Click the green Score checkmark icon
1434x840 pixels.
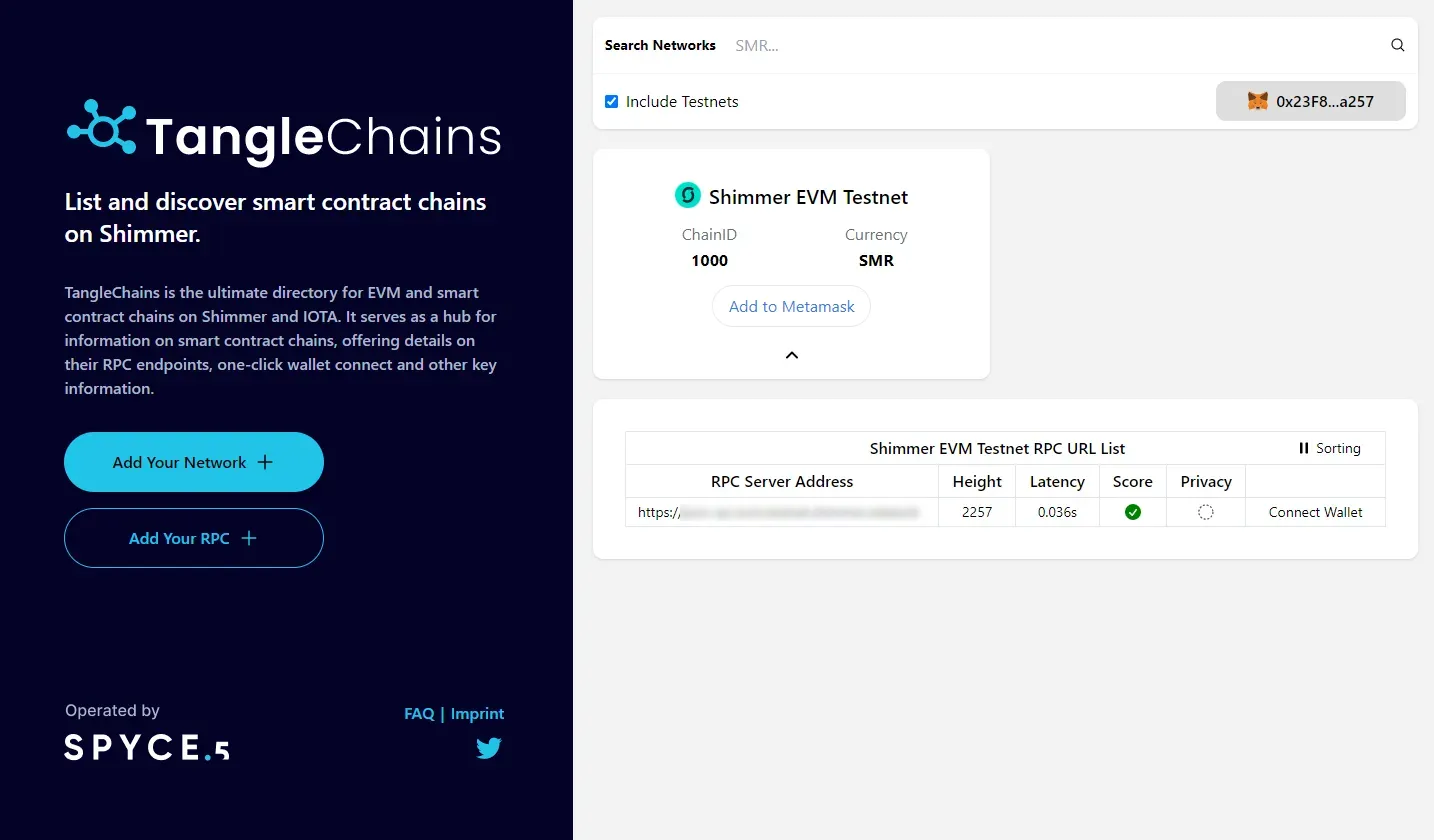point(1133,512)
